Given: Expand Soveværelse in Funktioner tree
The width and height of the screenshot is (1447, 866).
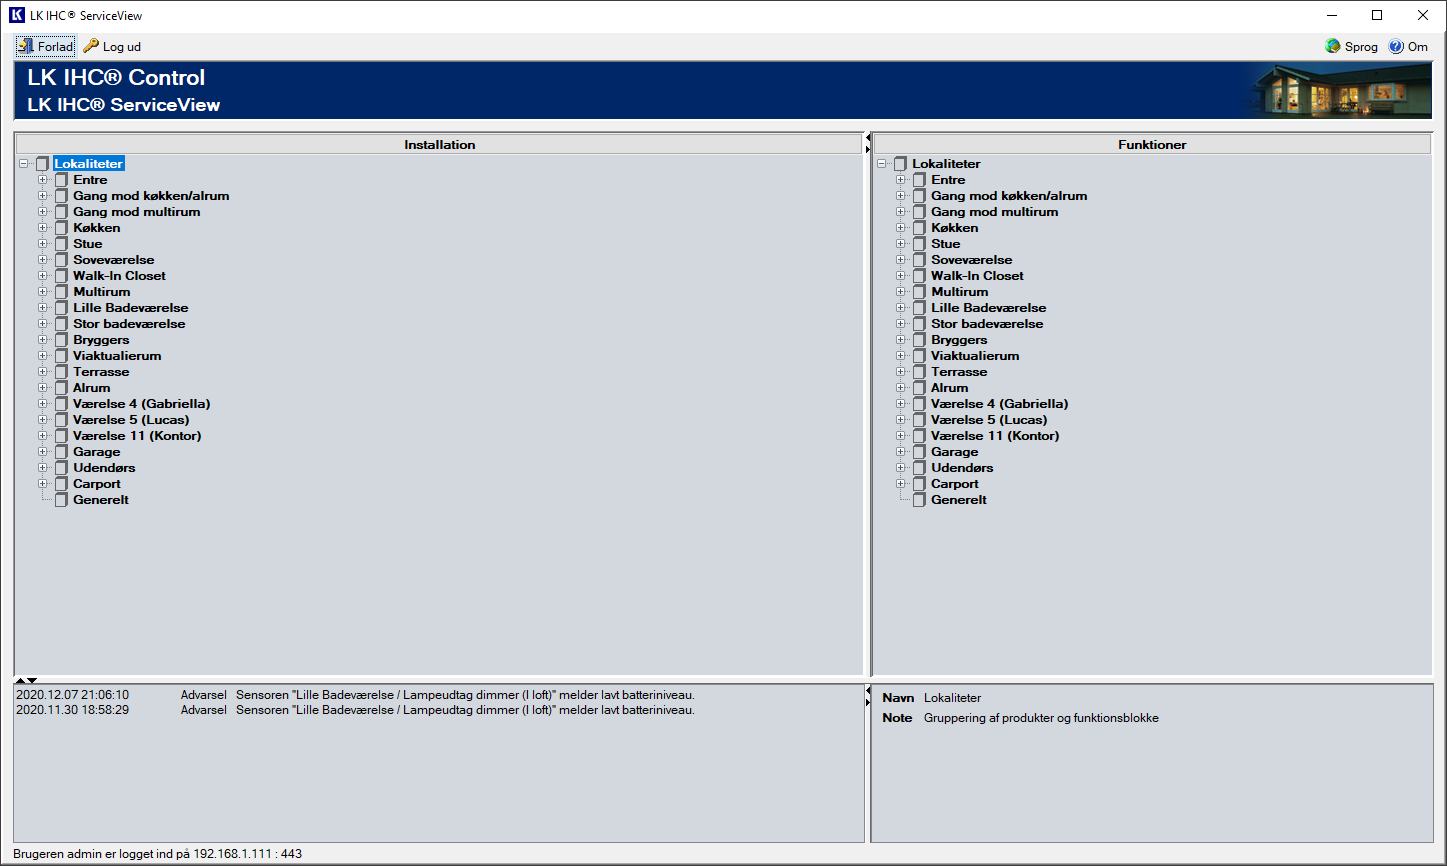Looking at the screenshot, I should (x=901, y=260).
